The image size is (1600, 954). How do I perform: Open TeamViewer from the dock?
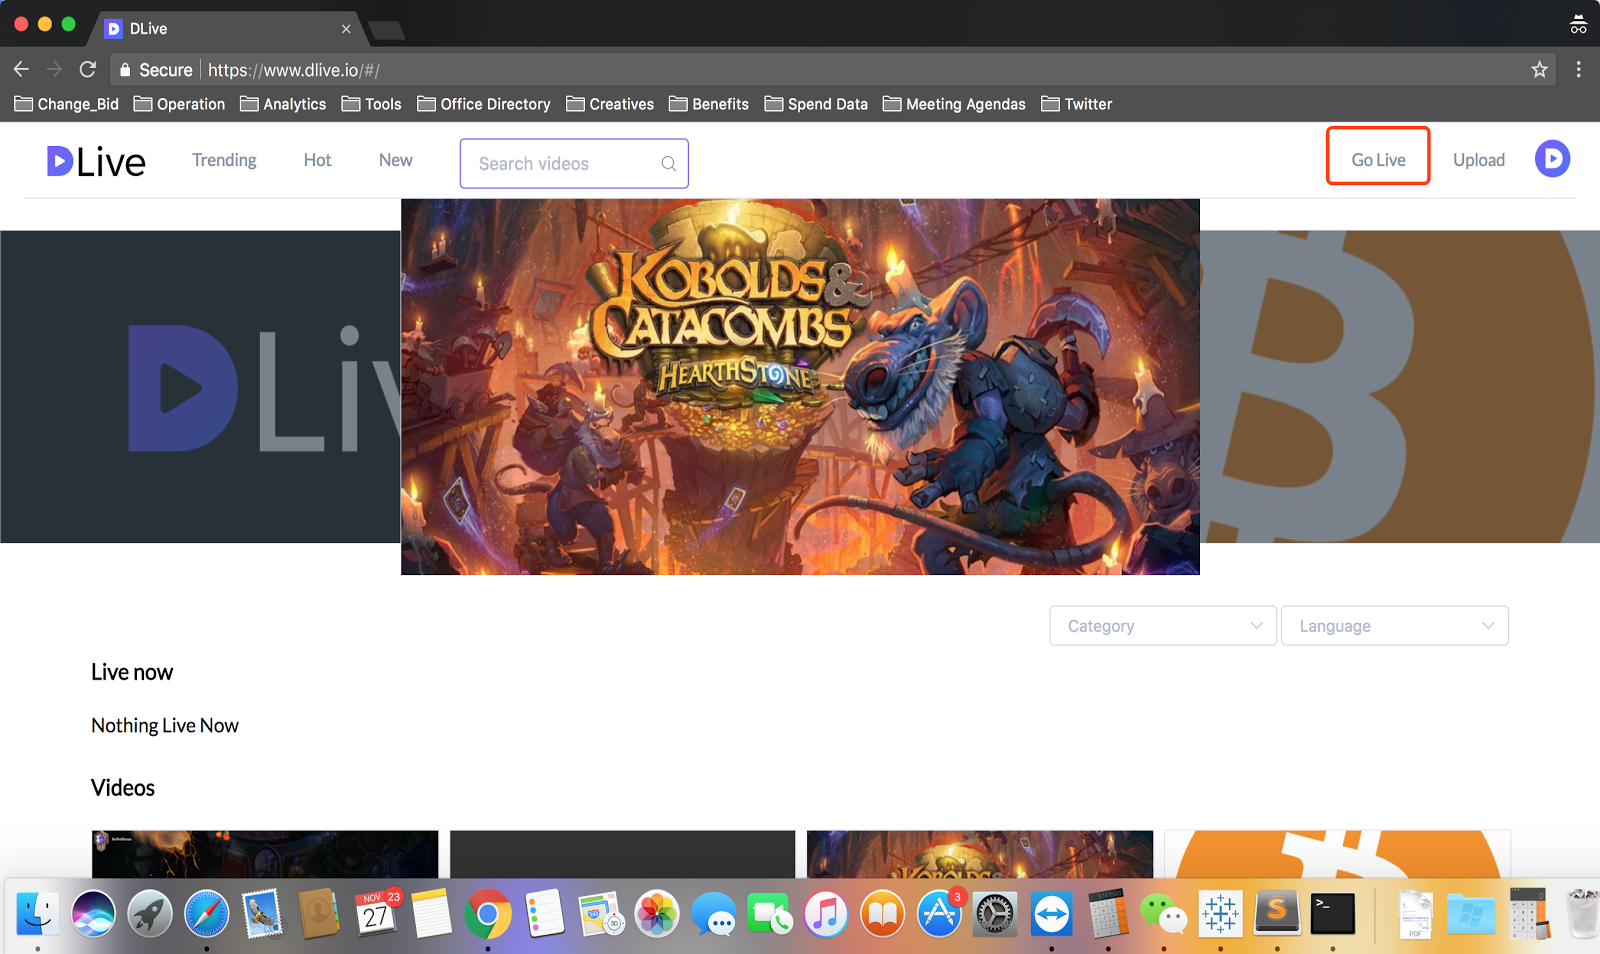tap(1052, 914)
